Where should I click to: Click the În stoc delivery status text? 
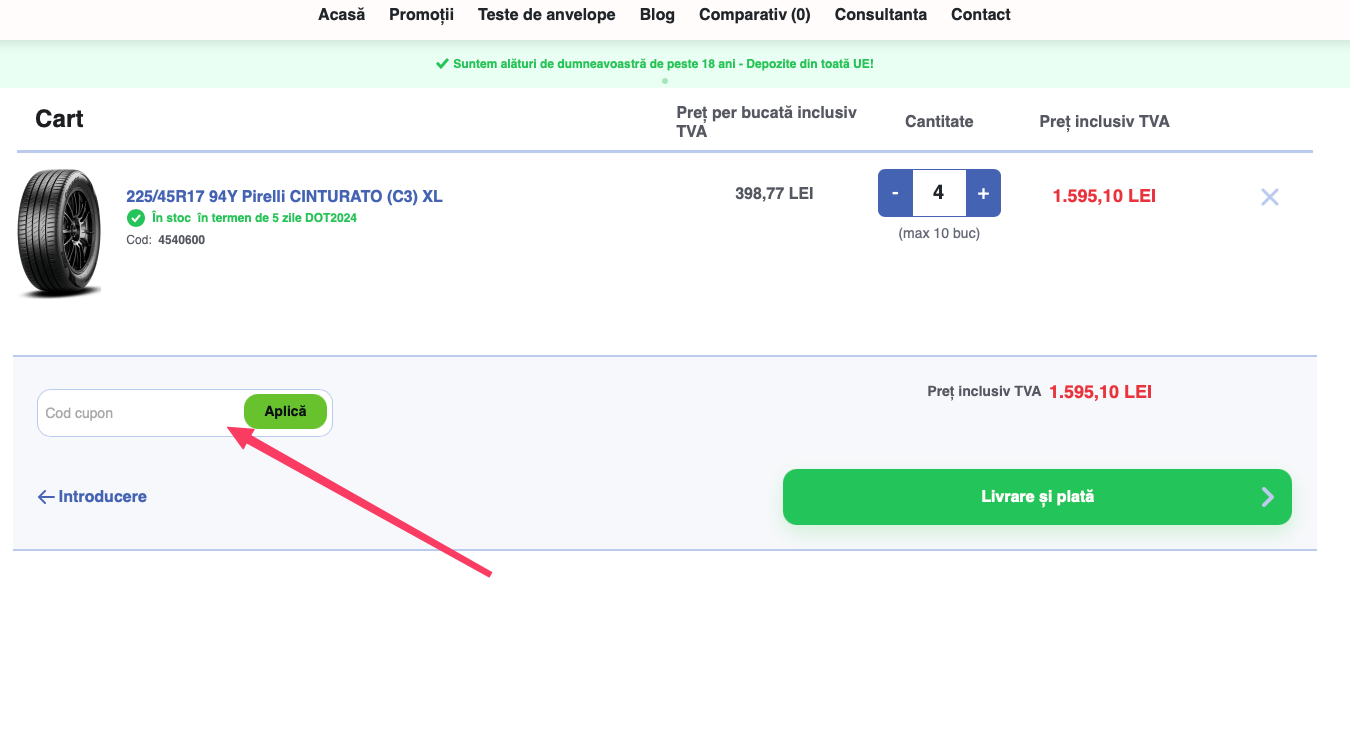pos(254,218)
